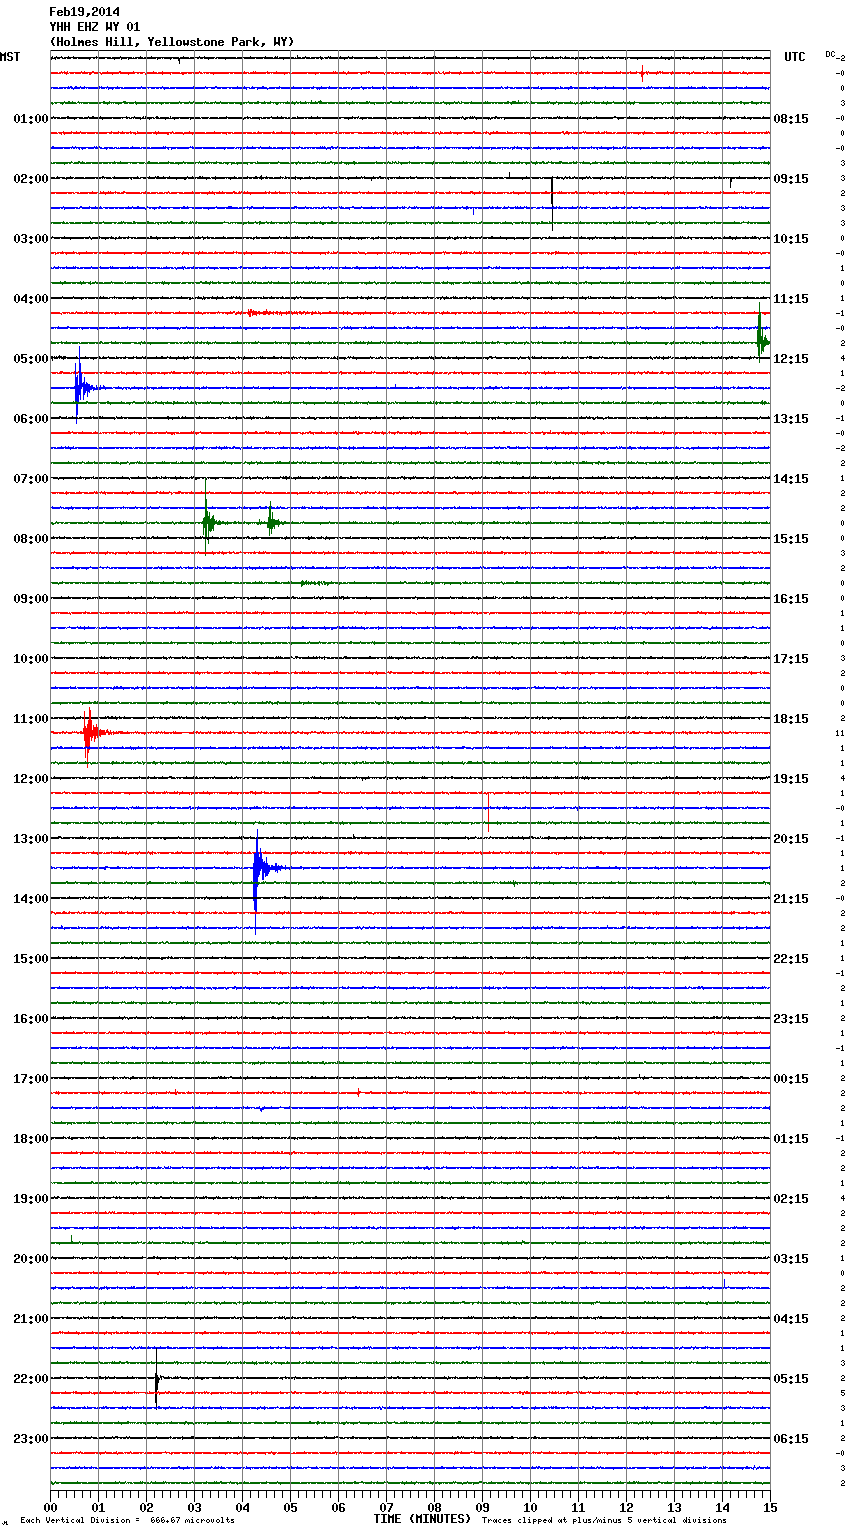Click the YHH EHZ WY 01 station code

(95, 27)
